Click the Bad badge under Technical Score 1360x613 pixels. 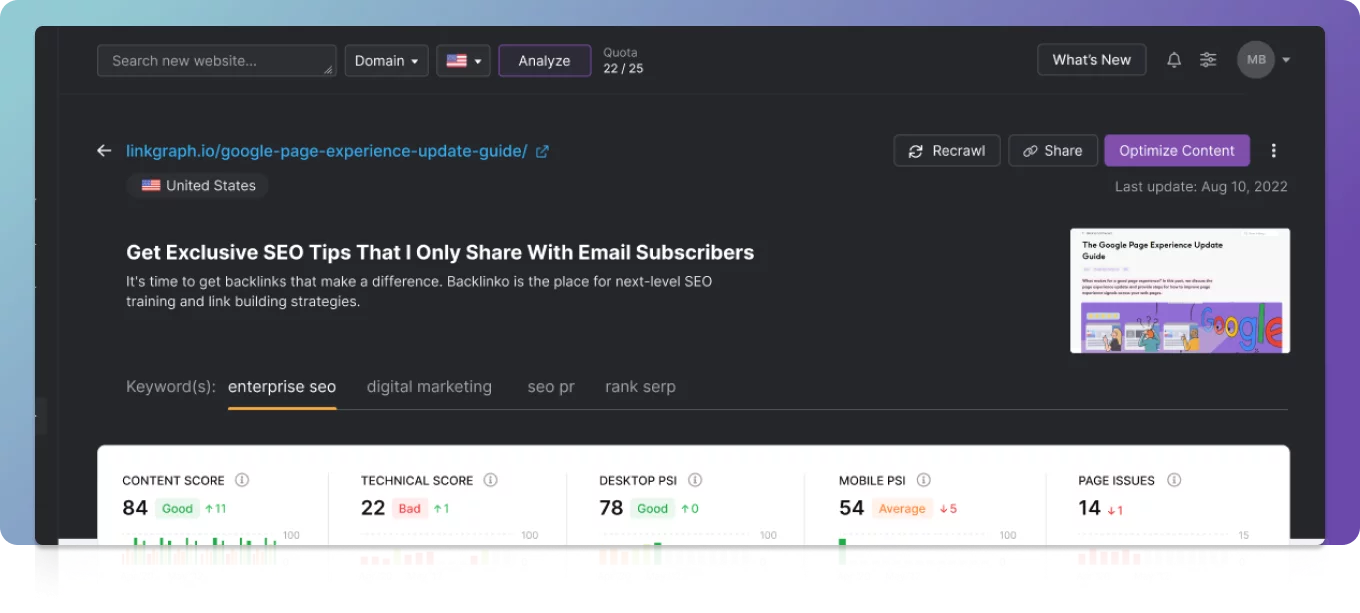[x=410, y=508]
